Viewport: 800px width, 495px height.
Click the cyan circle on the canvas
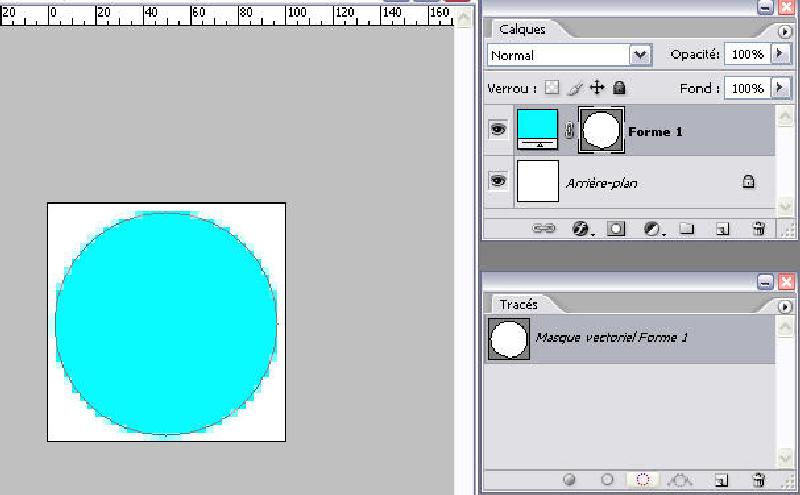tap(166, 324)
